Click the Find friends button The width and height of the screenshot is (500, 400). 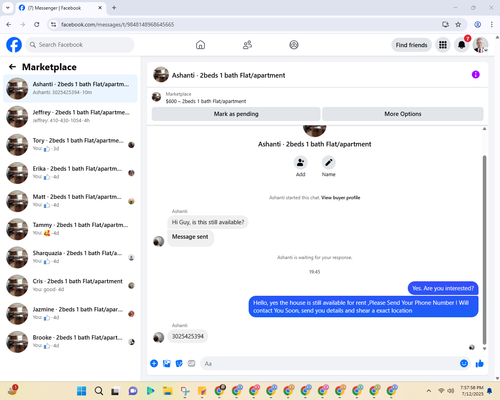click(x=411, y=45)
